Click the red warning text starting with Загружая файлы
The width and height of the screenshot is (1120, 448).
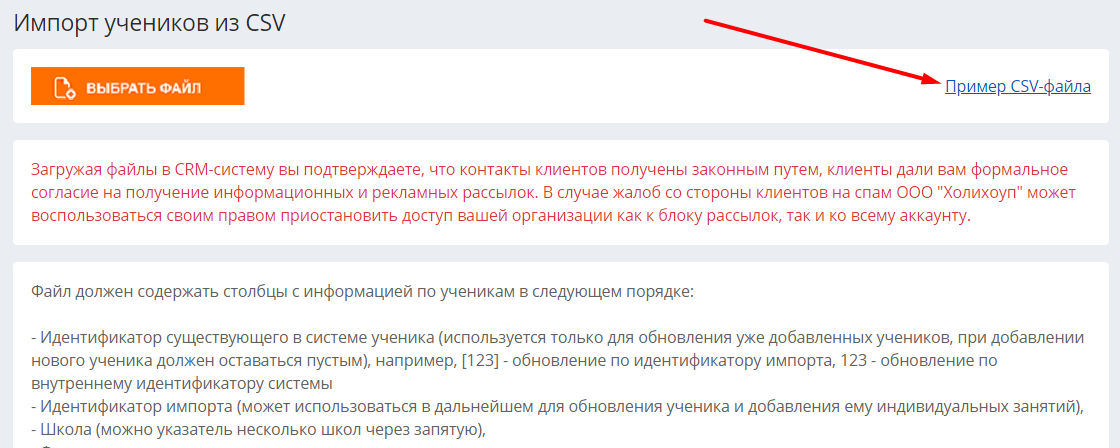tap(556, 194)
